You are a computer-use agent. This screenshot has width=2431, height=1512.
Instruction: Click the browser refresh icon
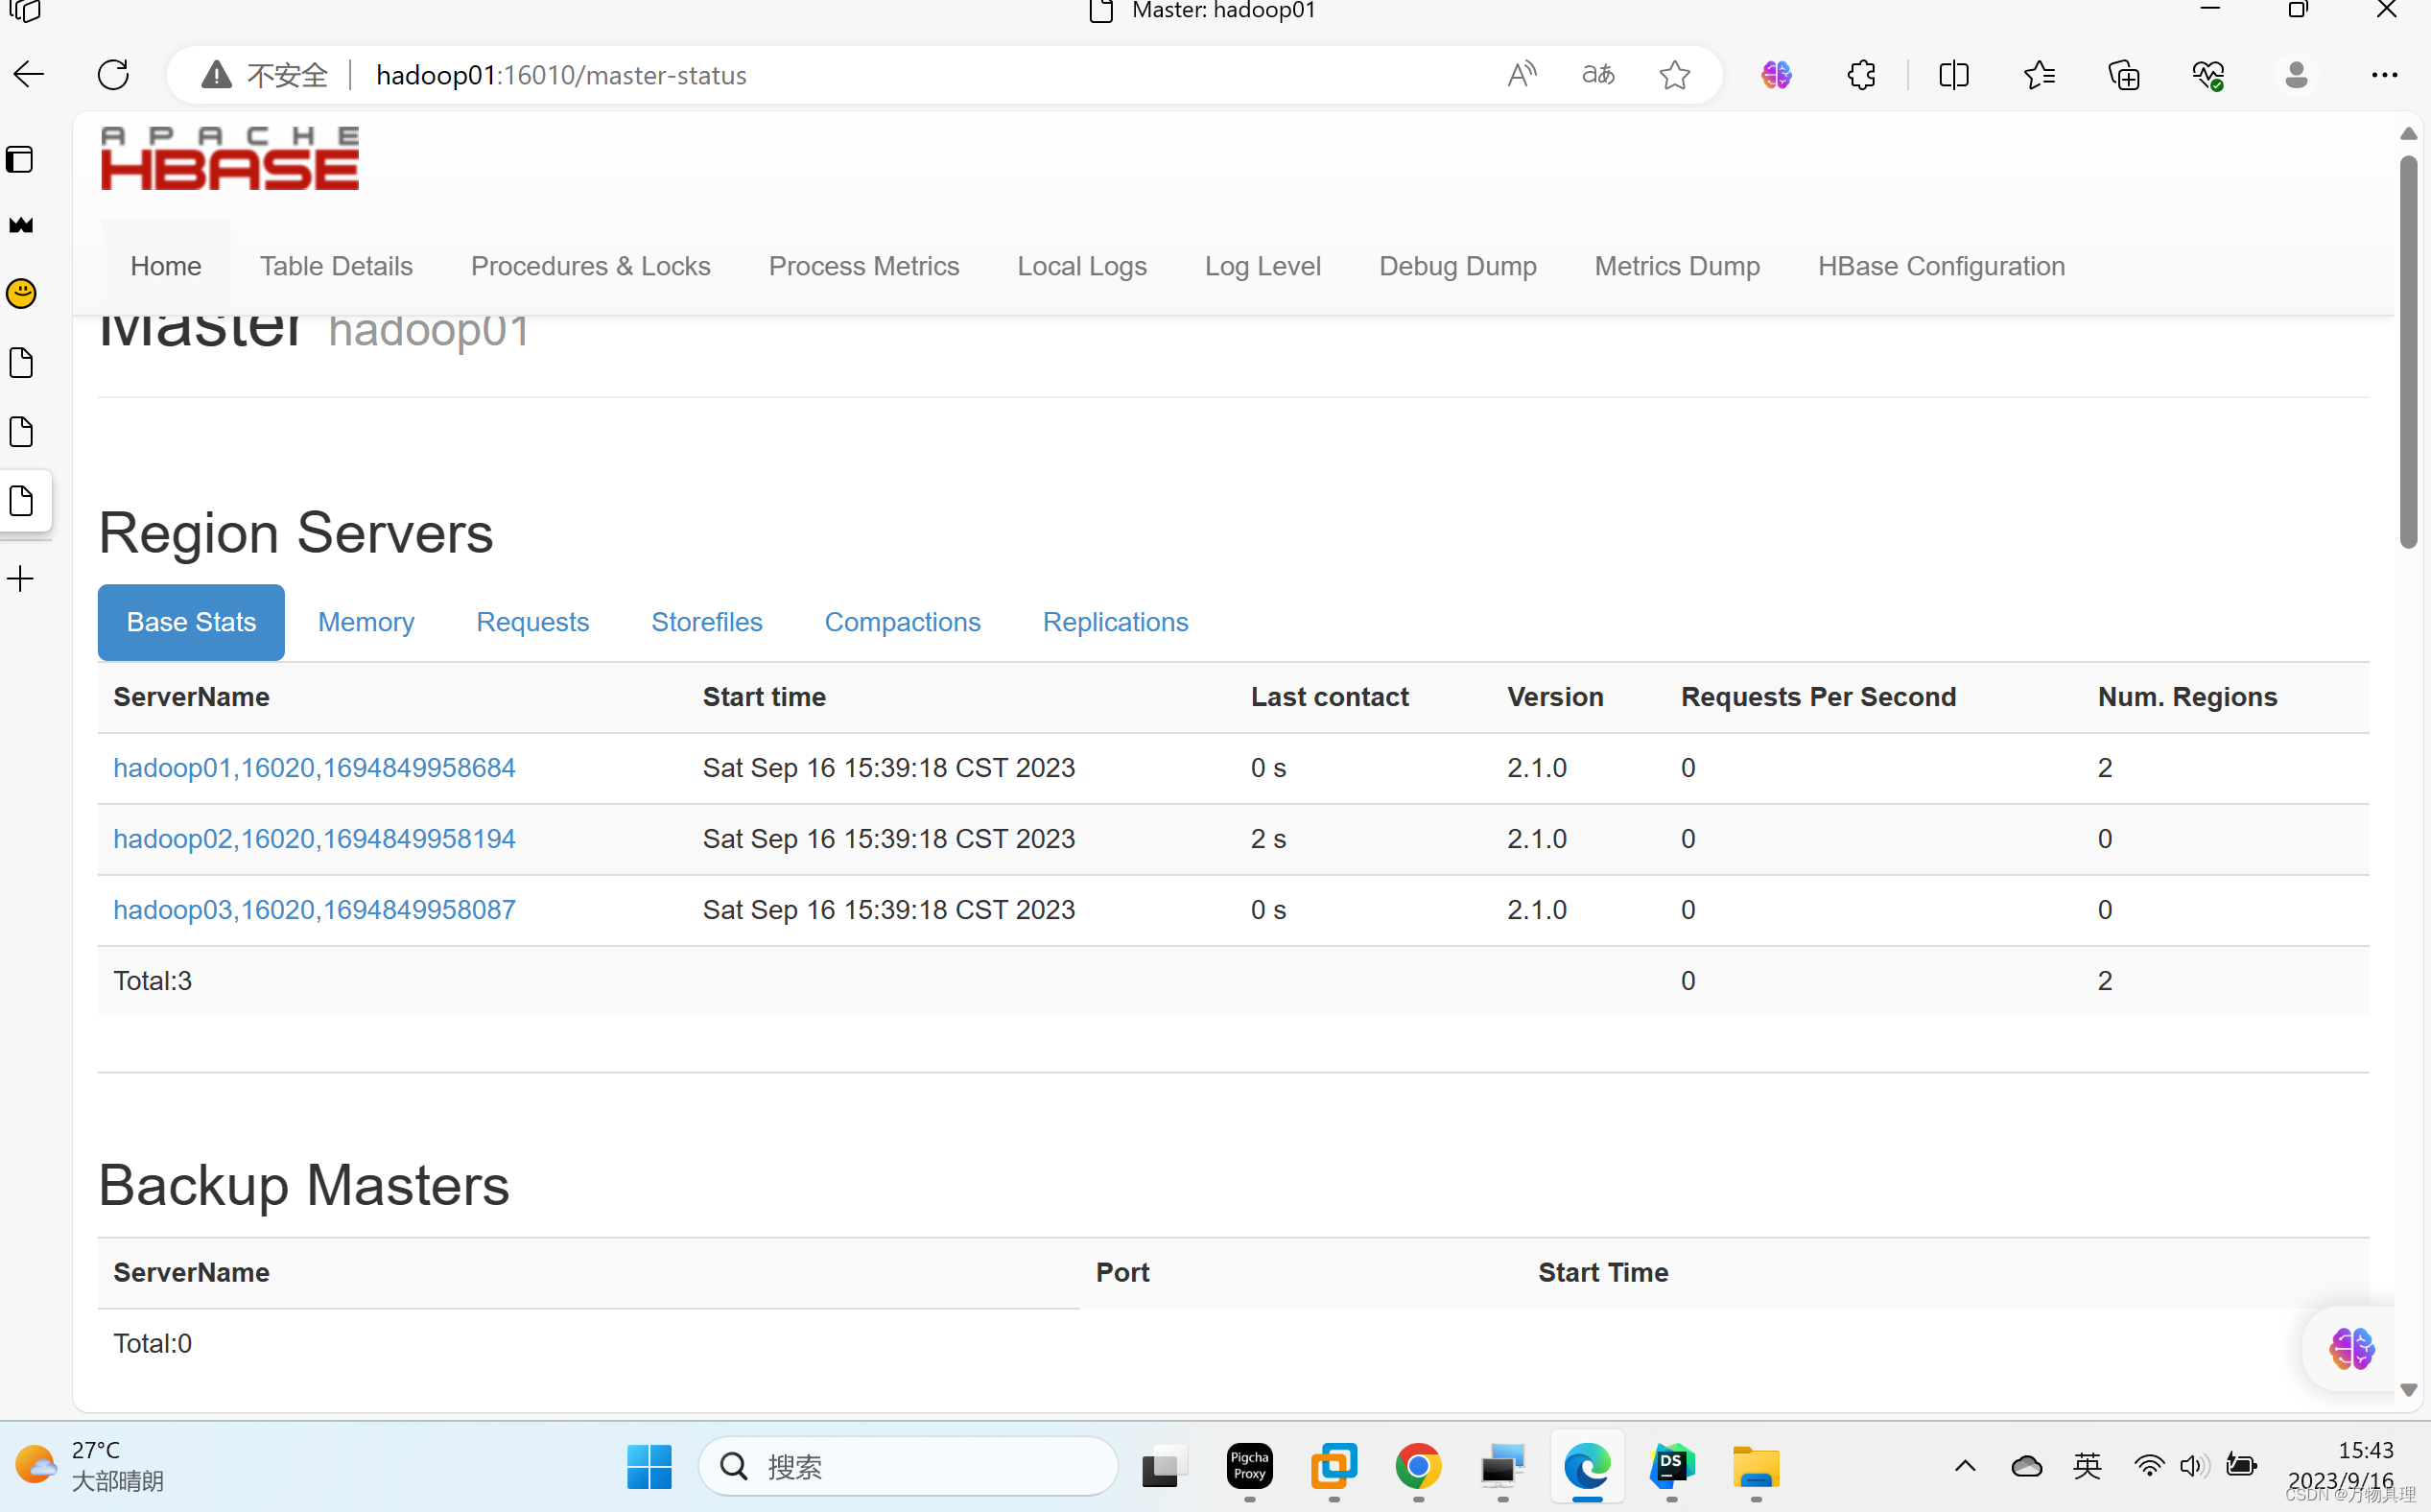113,74
